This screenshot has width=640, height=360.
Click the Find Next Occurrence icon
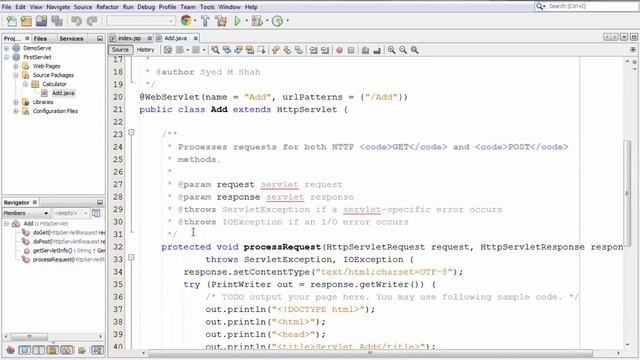coord(238,50)
